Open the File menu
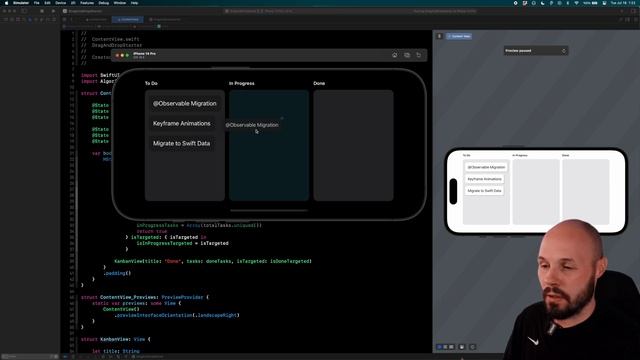Image resolution: width=640 pixels, height=360 pixels. 36,3
